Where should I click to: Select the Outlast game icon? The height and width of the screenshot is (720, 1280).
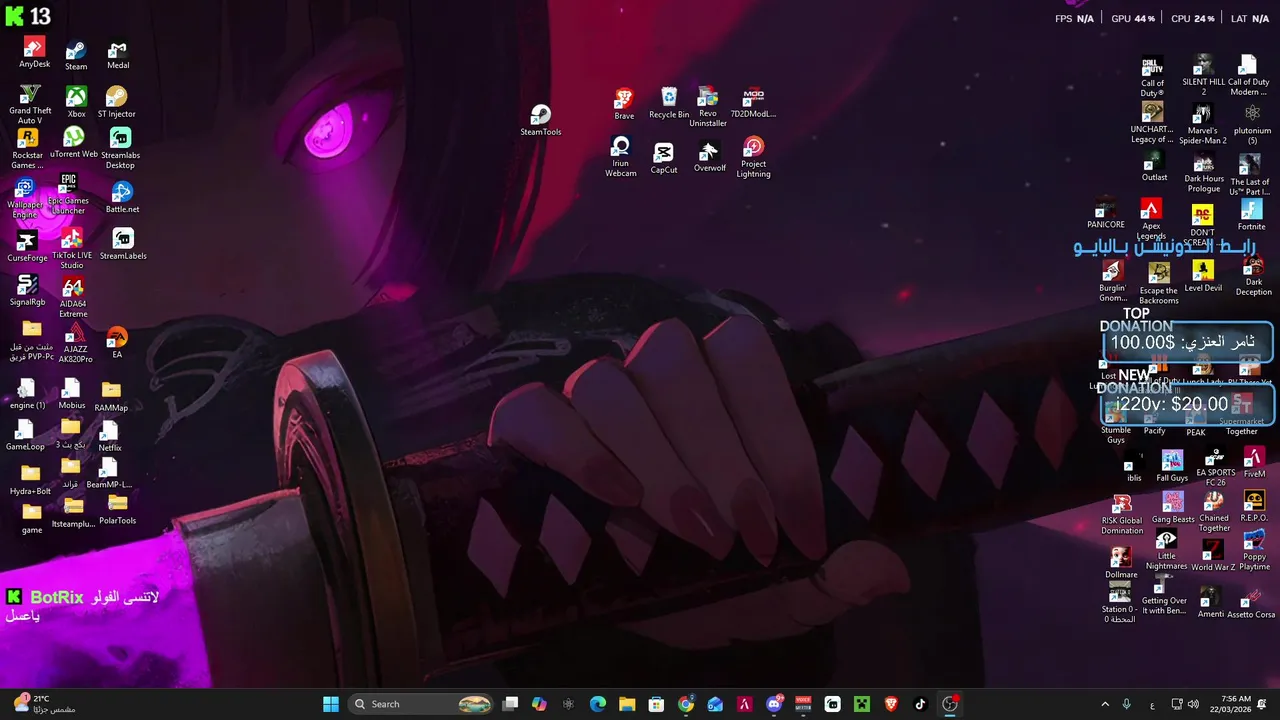pos(1154,168)
